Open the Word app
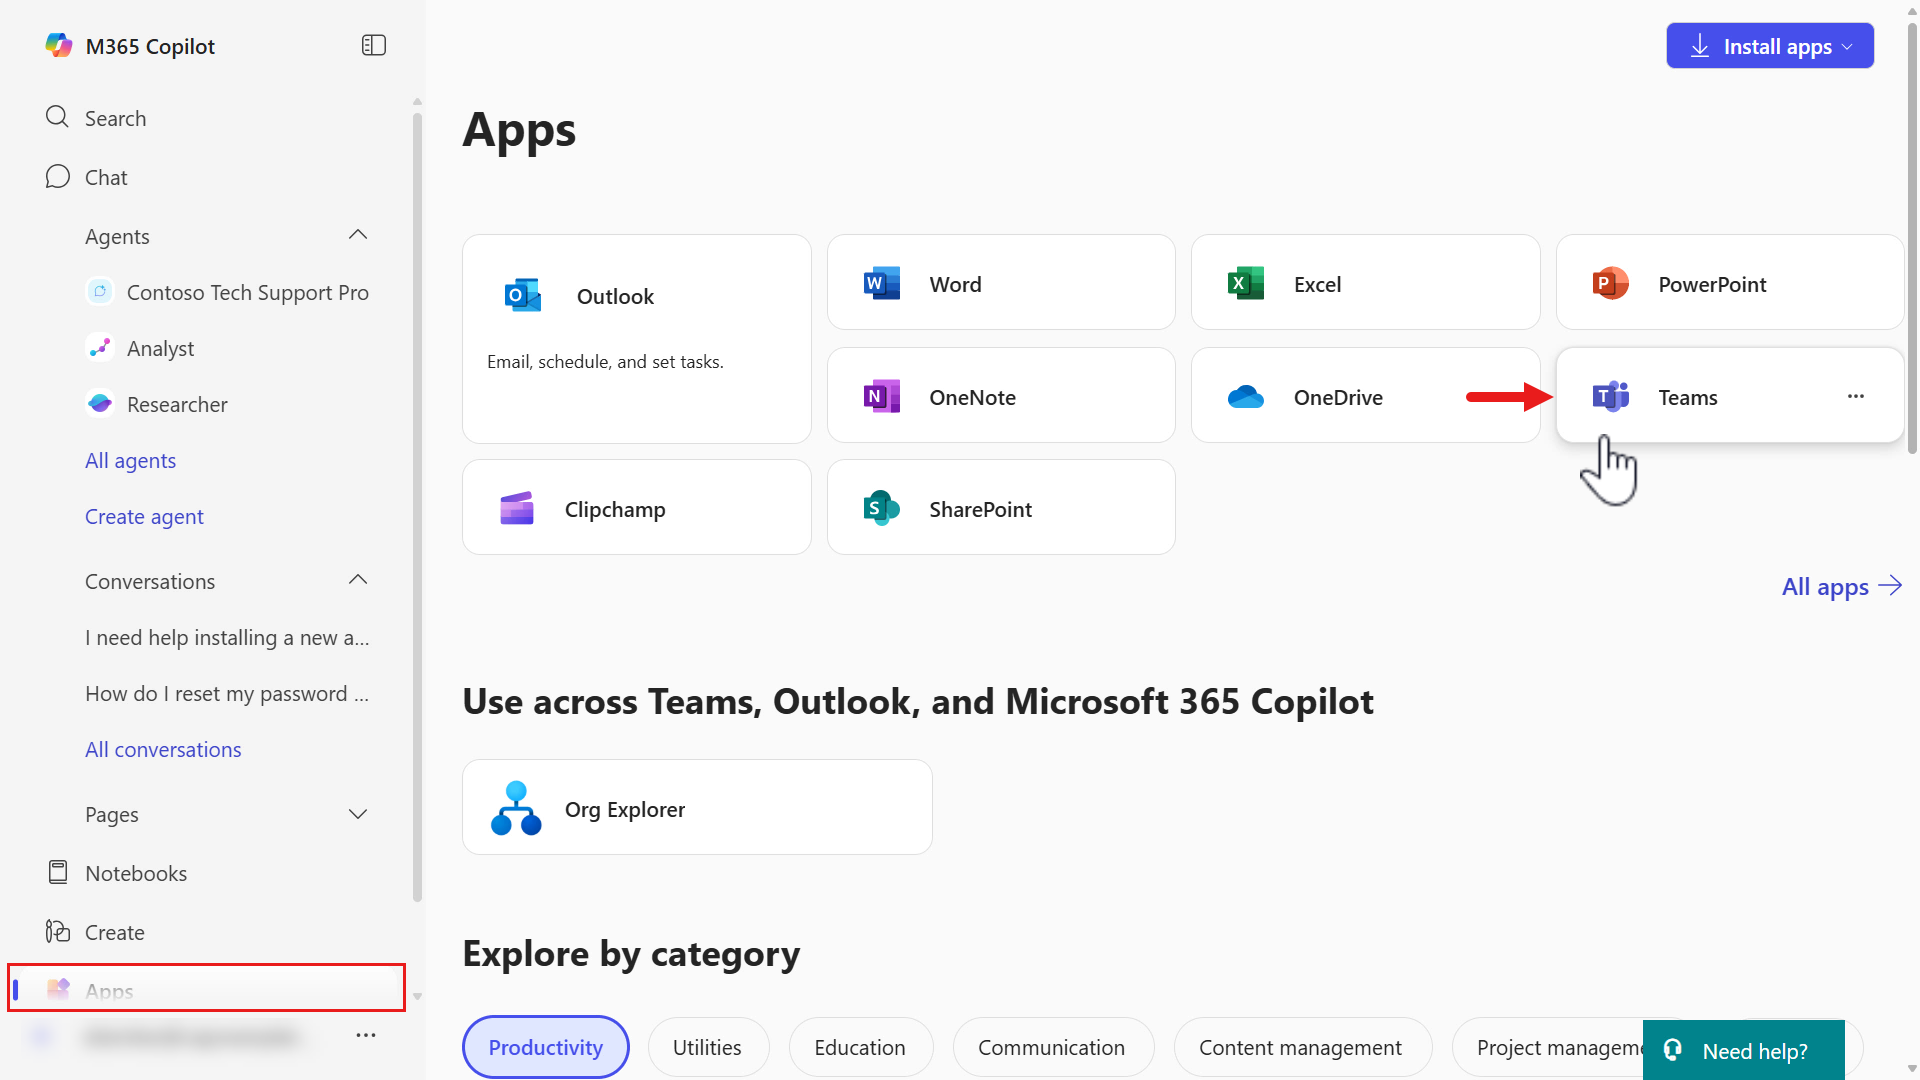Image resolution: width=1920 pixels, height=1080 pixels. (x=1000, y=283)
